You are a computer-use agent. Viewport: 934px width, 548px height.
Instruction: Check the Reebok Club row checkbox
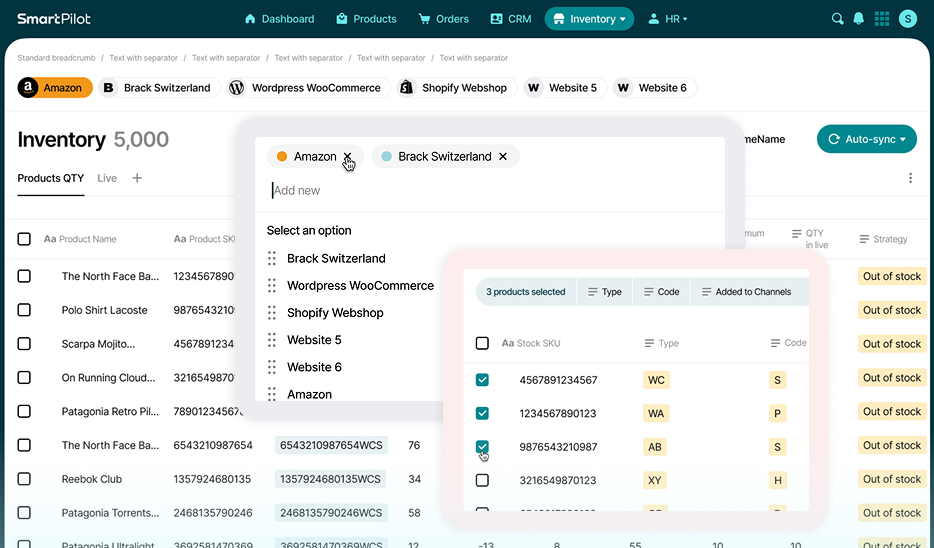(24, 479)
